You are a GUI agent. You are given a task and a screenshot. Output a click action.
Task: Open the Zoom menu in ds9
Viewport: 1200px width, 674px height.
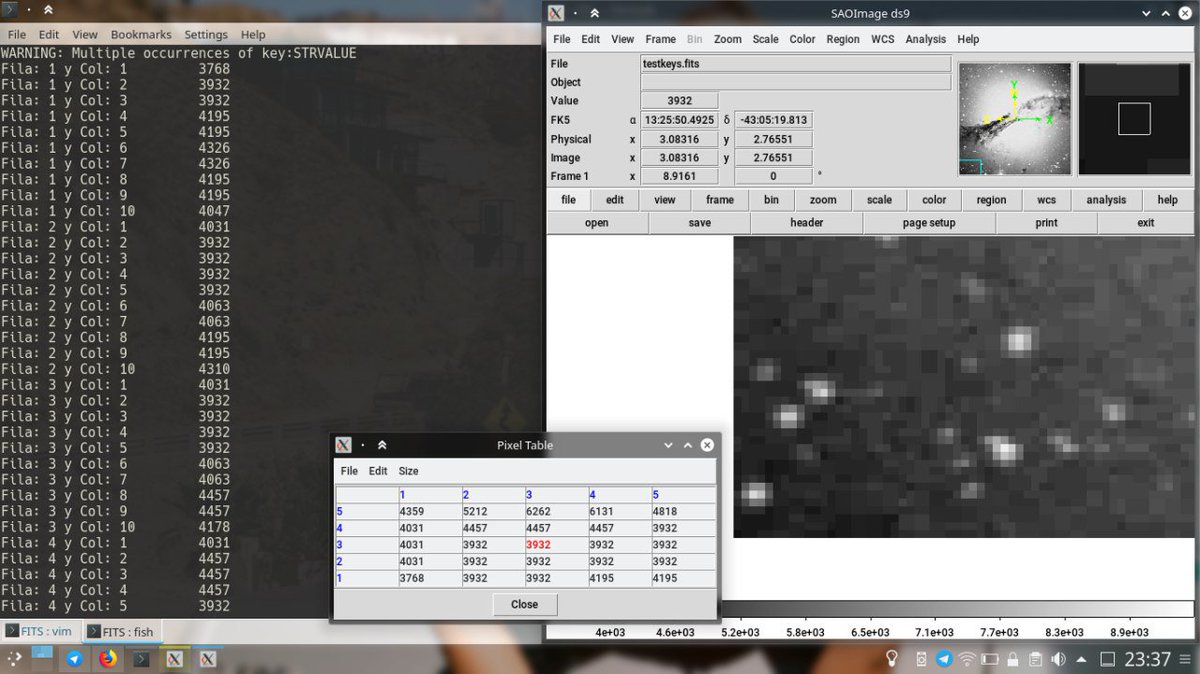point(728,39)
